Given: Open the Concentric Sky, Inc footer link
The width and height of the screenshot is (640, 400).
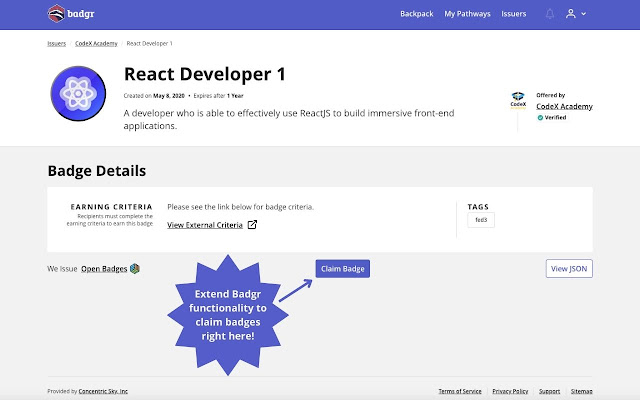Looking at the screenshot, I should pyautogui.click(x=103, y=391).
